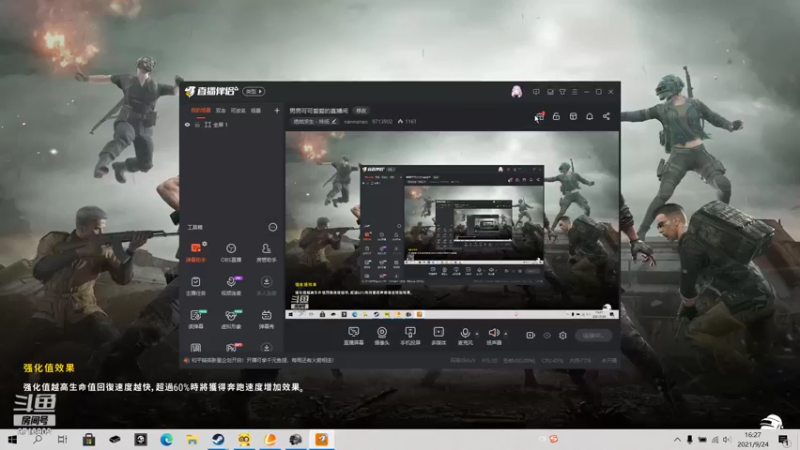Open Steam from the taskbar
The width and height of the screenshot is (800, 450).
(218, 439)
